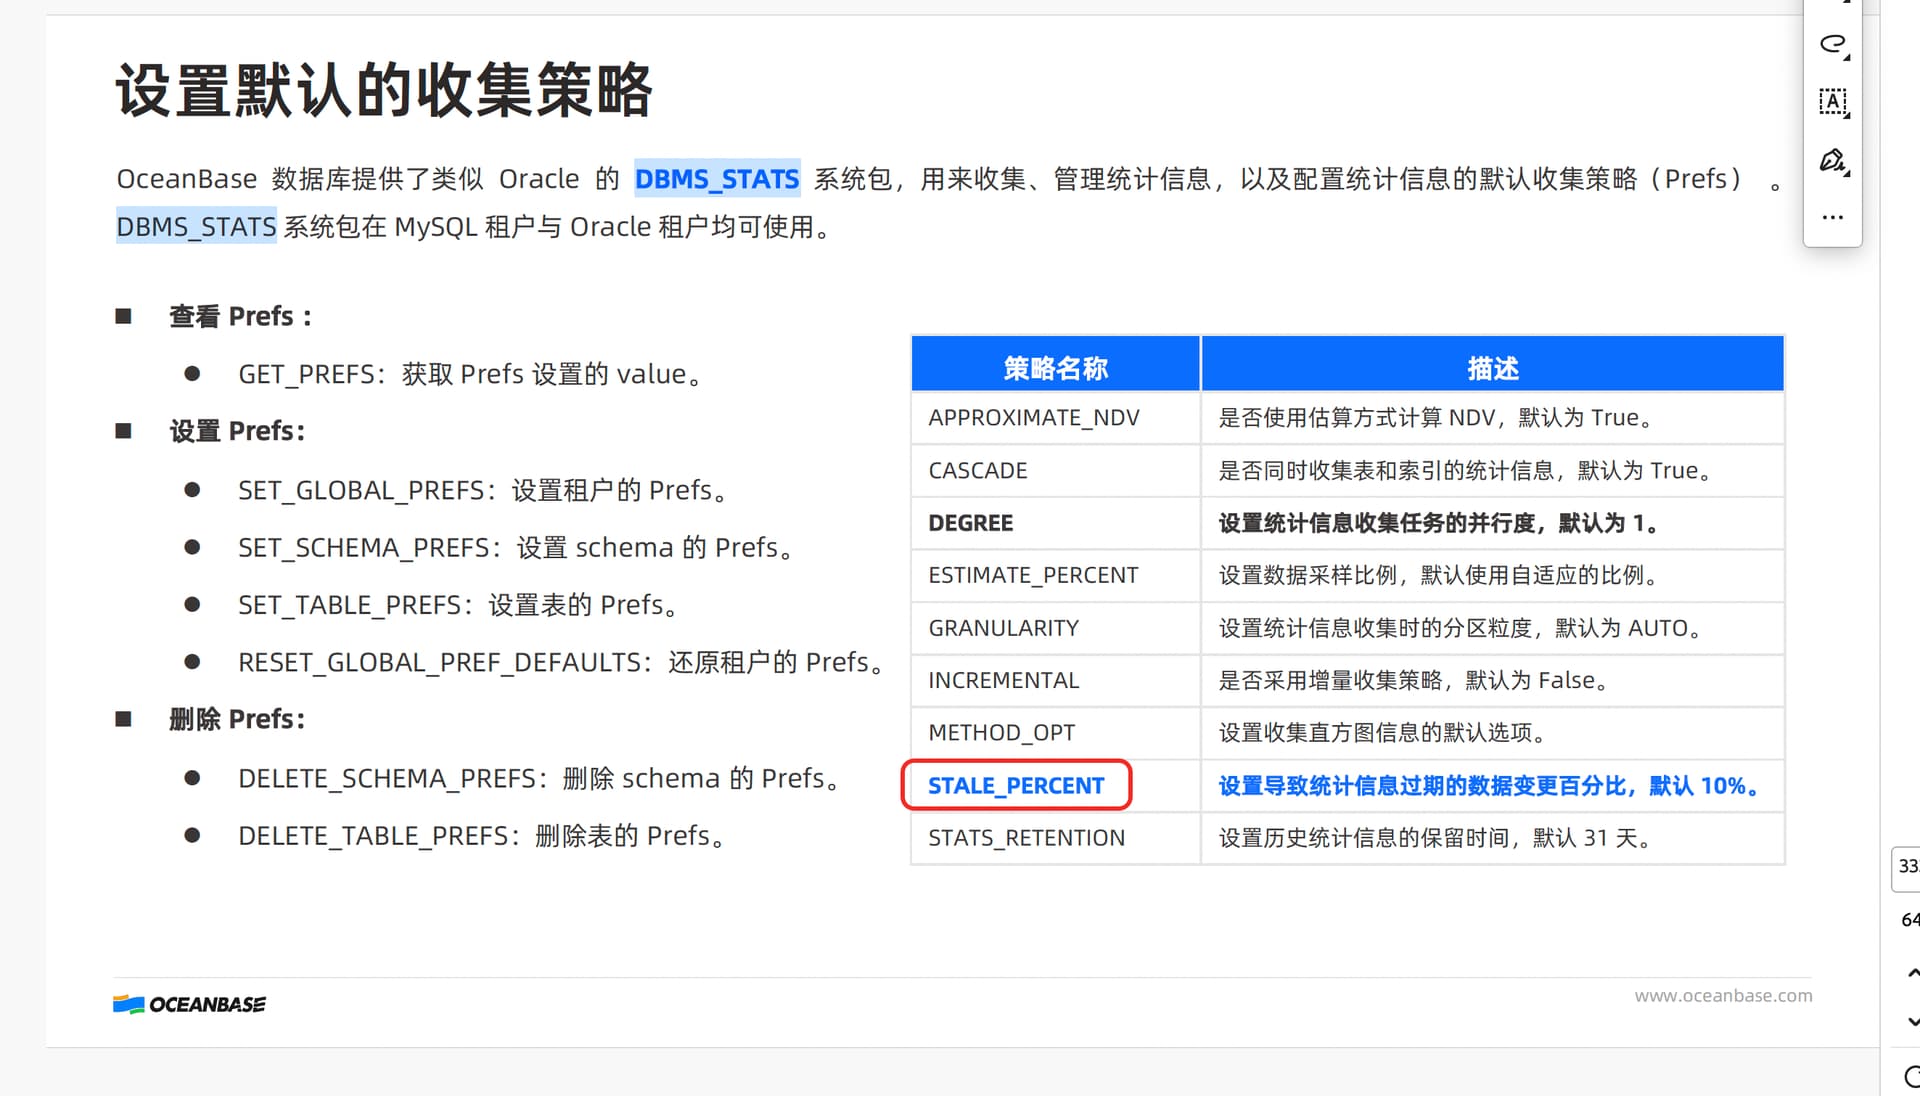Select the text box selection tool
Viewport: 1920px width, 1096px height.
(1831, 101)
